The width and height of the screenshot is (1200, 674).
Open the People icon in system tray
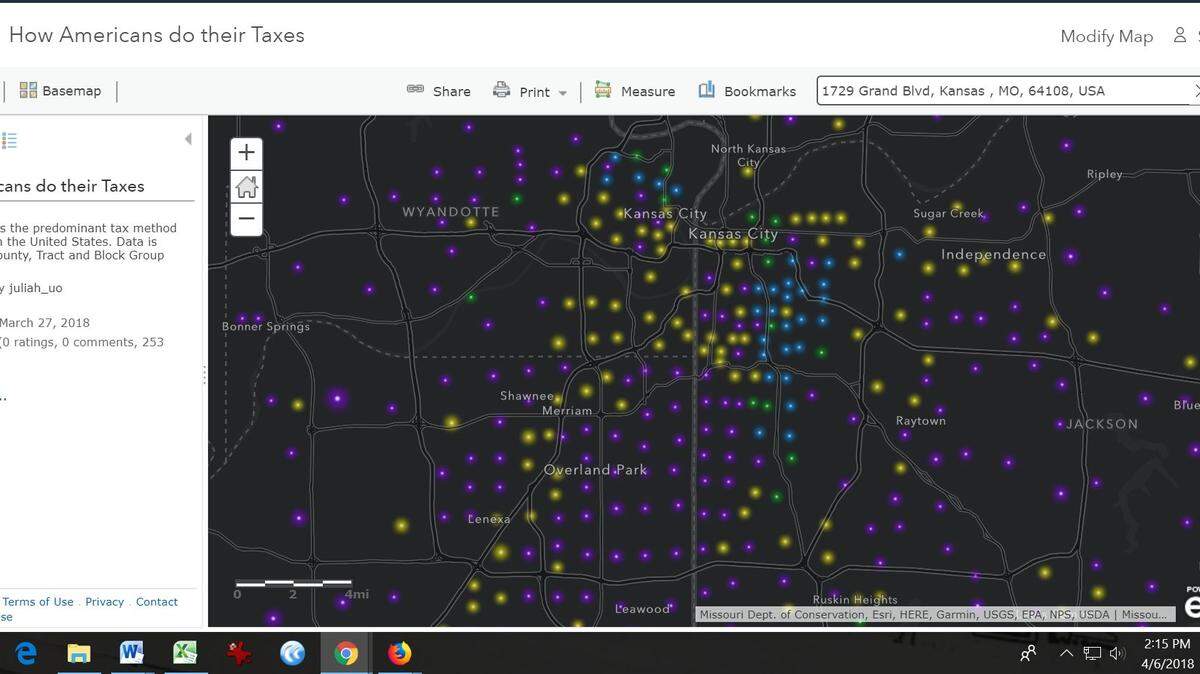point(1028,654)
